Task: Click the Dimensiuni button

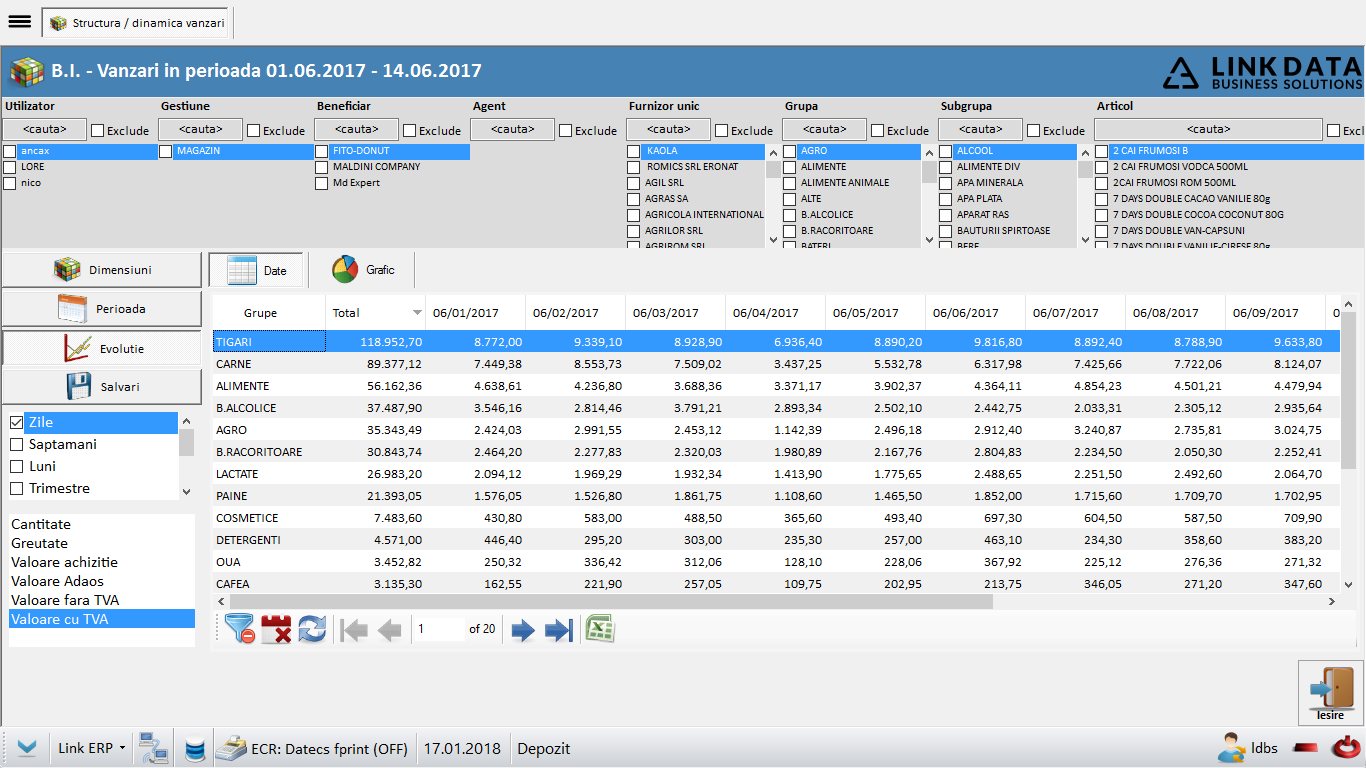Action: point(102,270)
